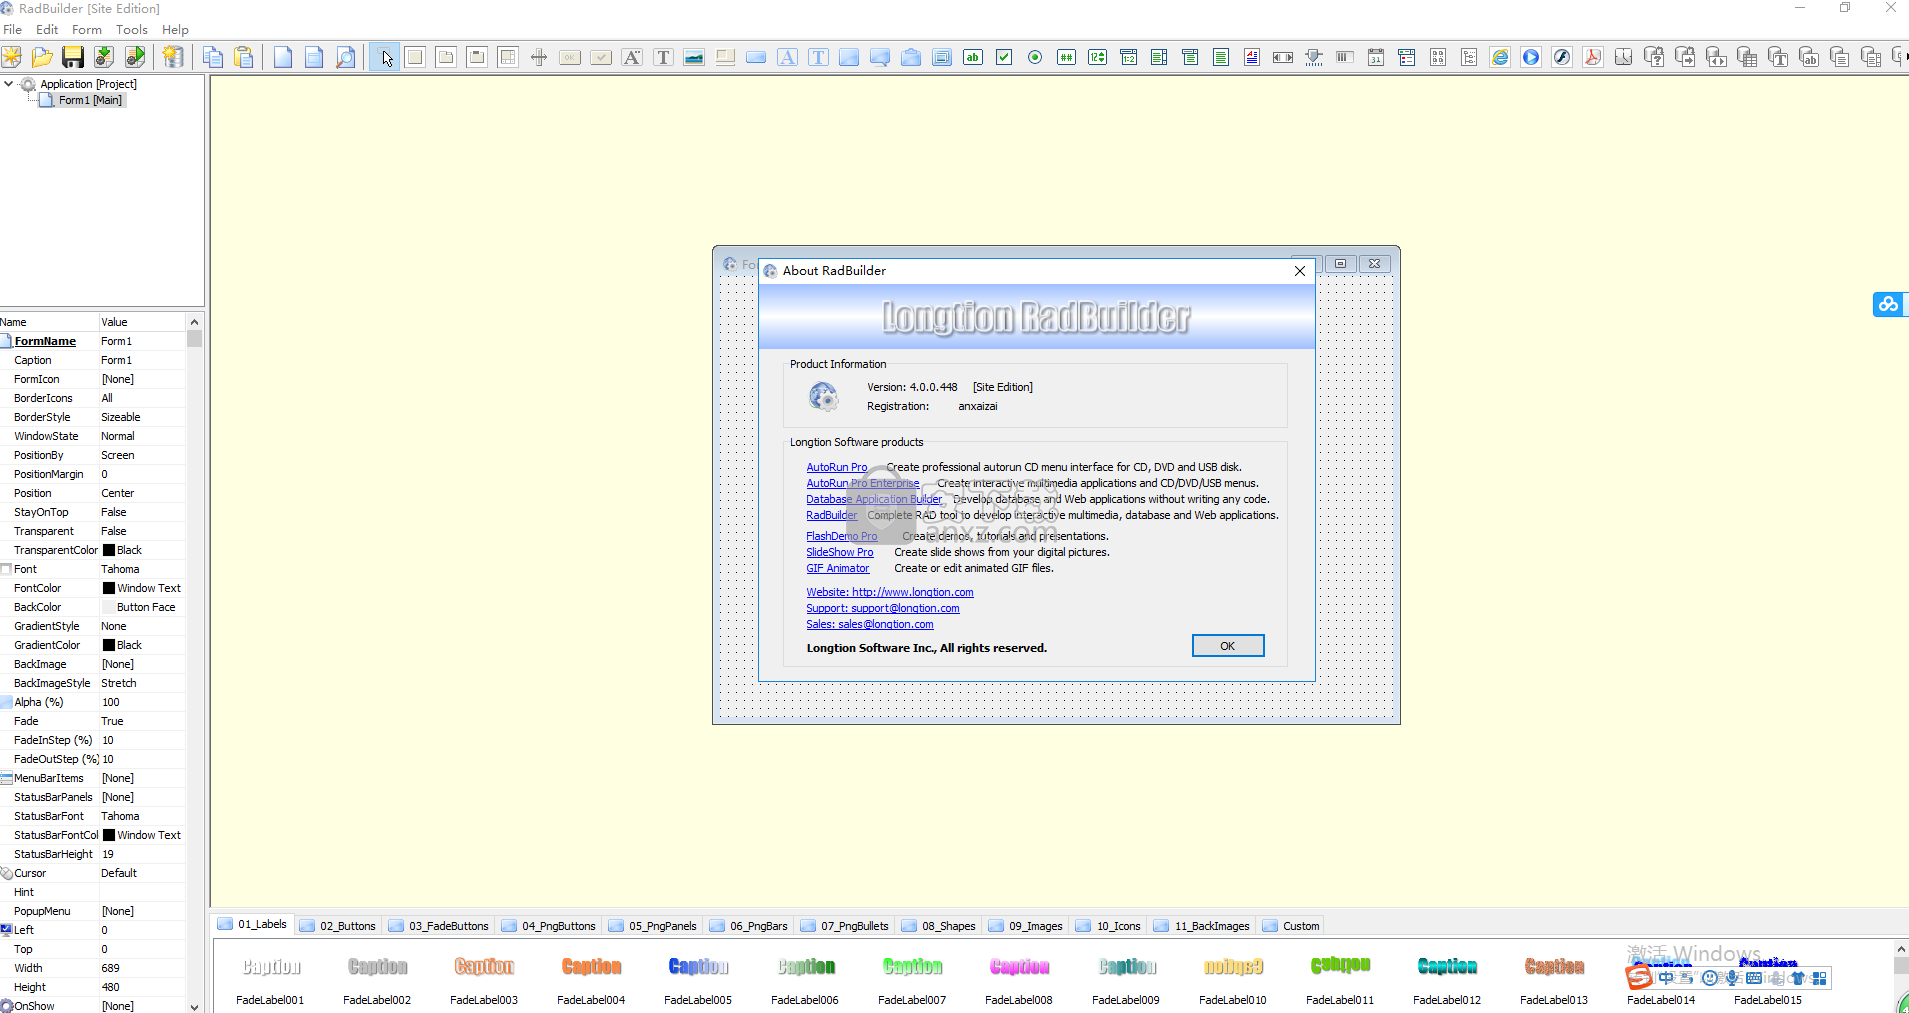The width and height of the screenshot is (1909, 1013).
Task: Select the pointer arrow tool
Action: coord(385,57)
